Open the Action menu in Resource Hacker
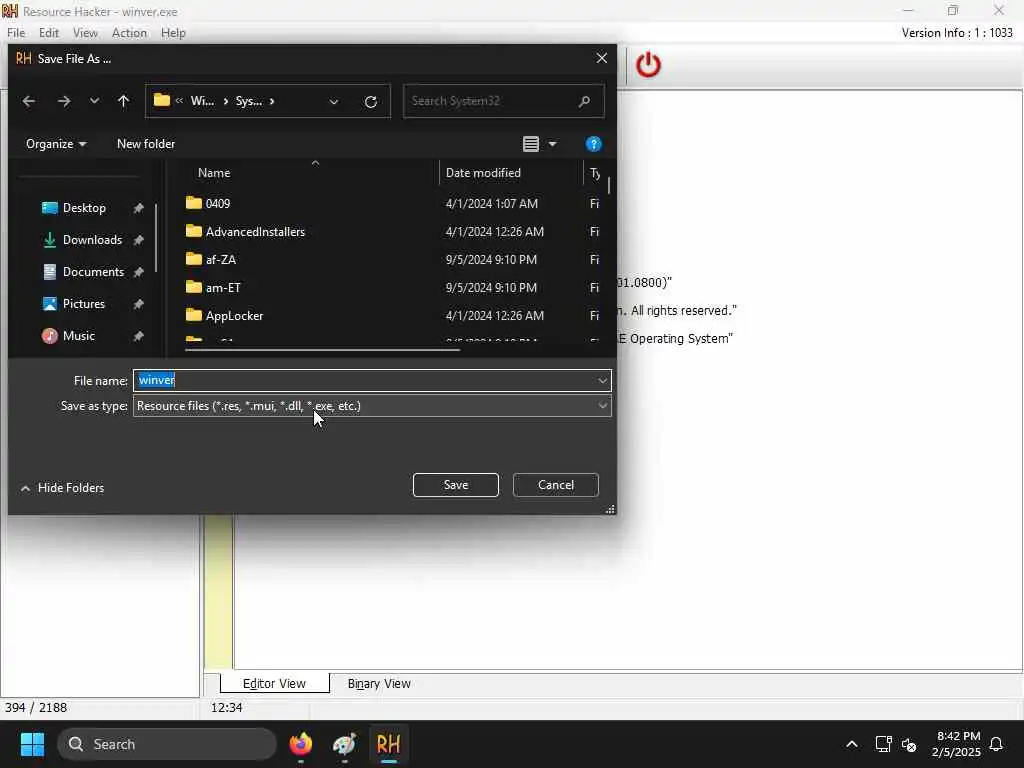 pyautogui.click(x=129, y=33)
